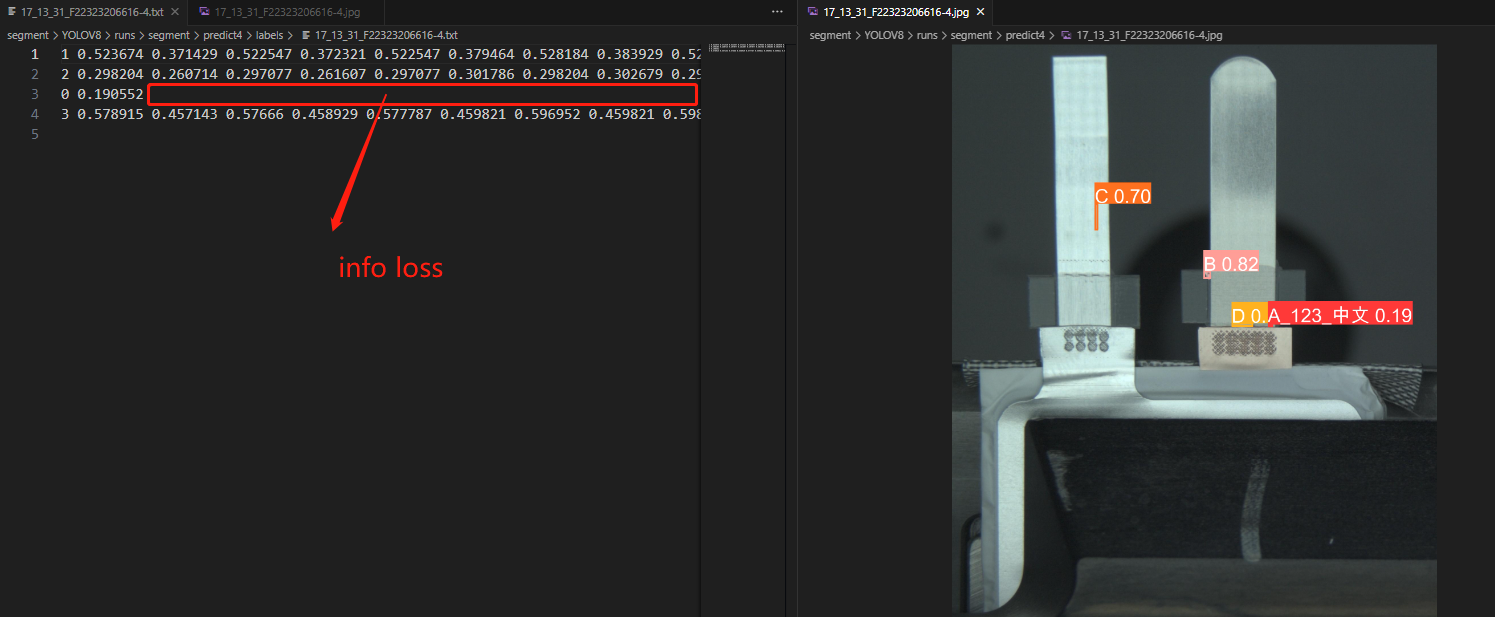
Task: Click value 0.260714 on line 2
Action: pos(184,74)
